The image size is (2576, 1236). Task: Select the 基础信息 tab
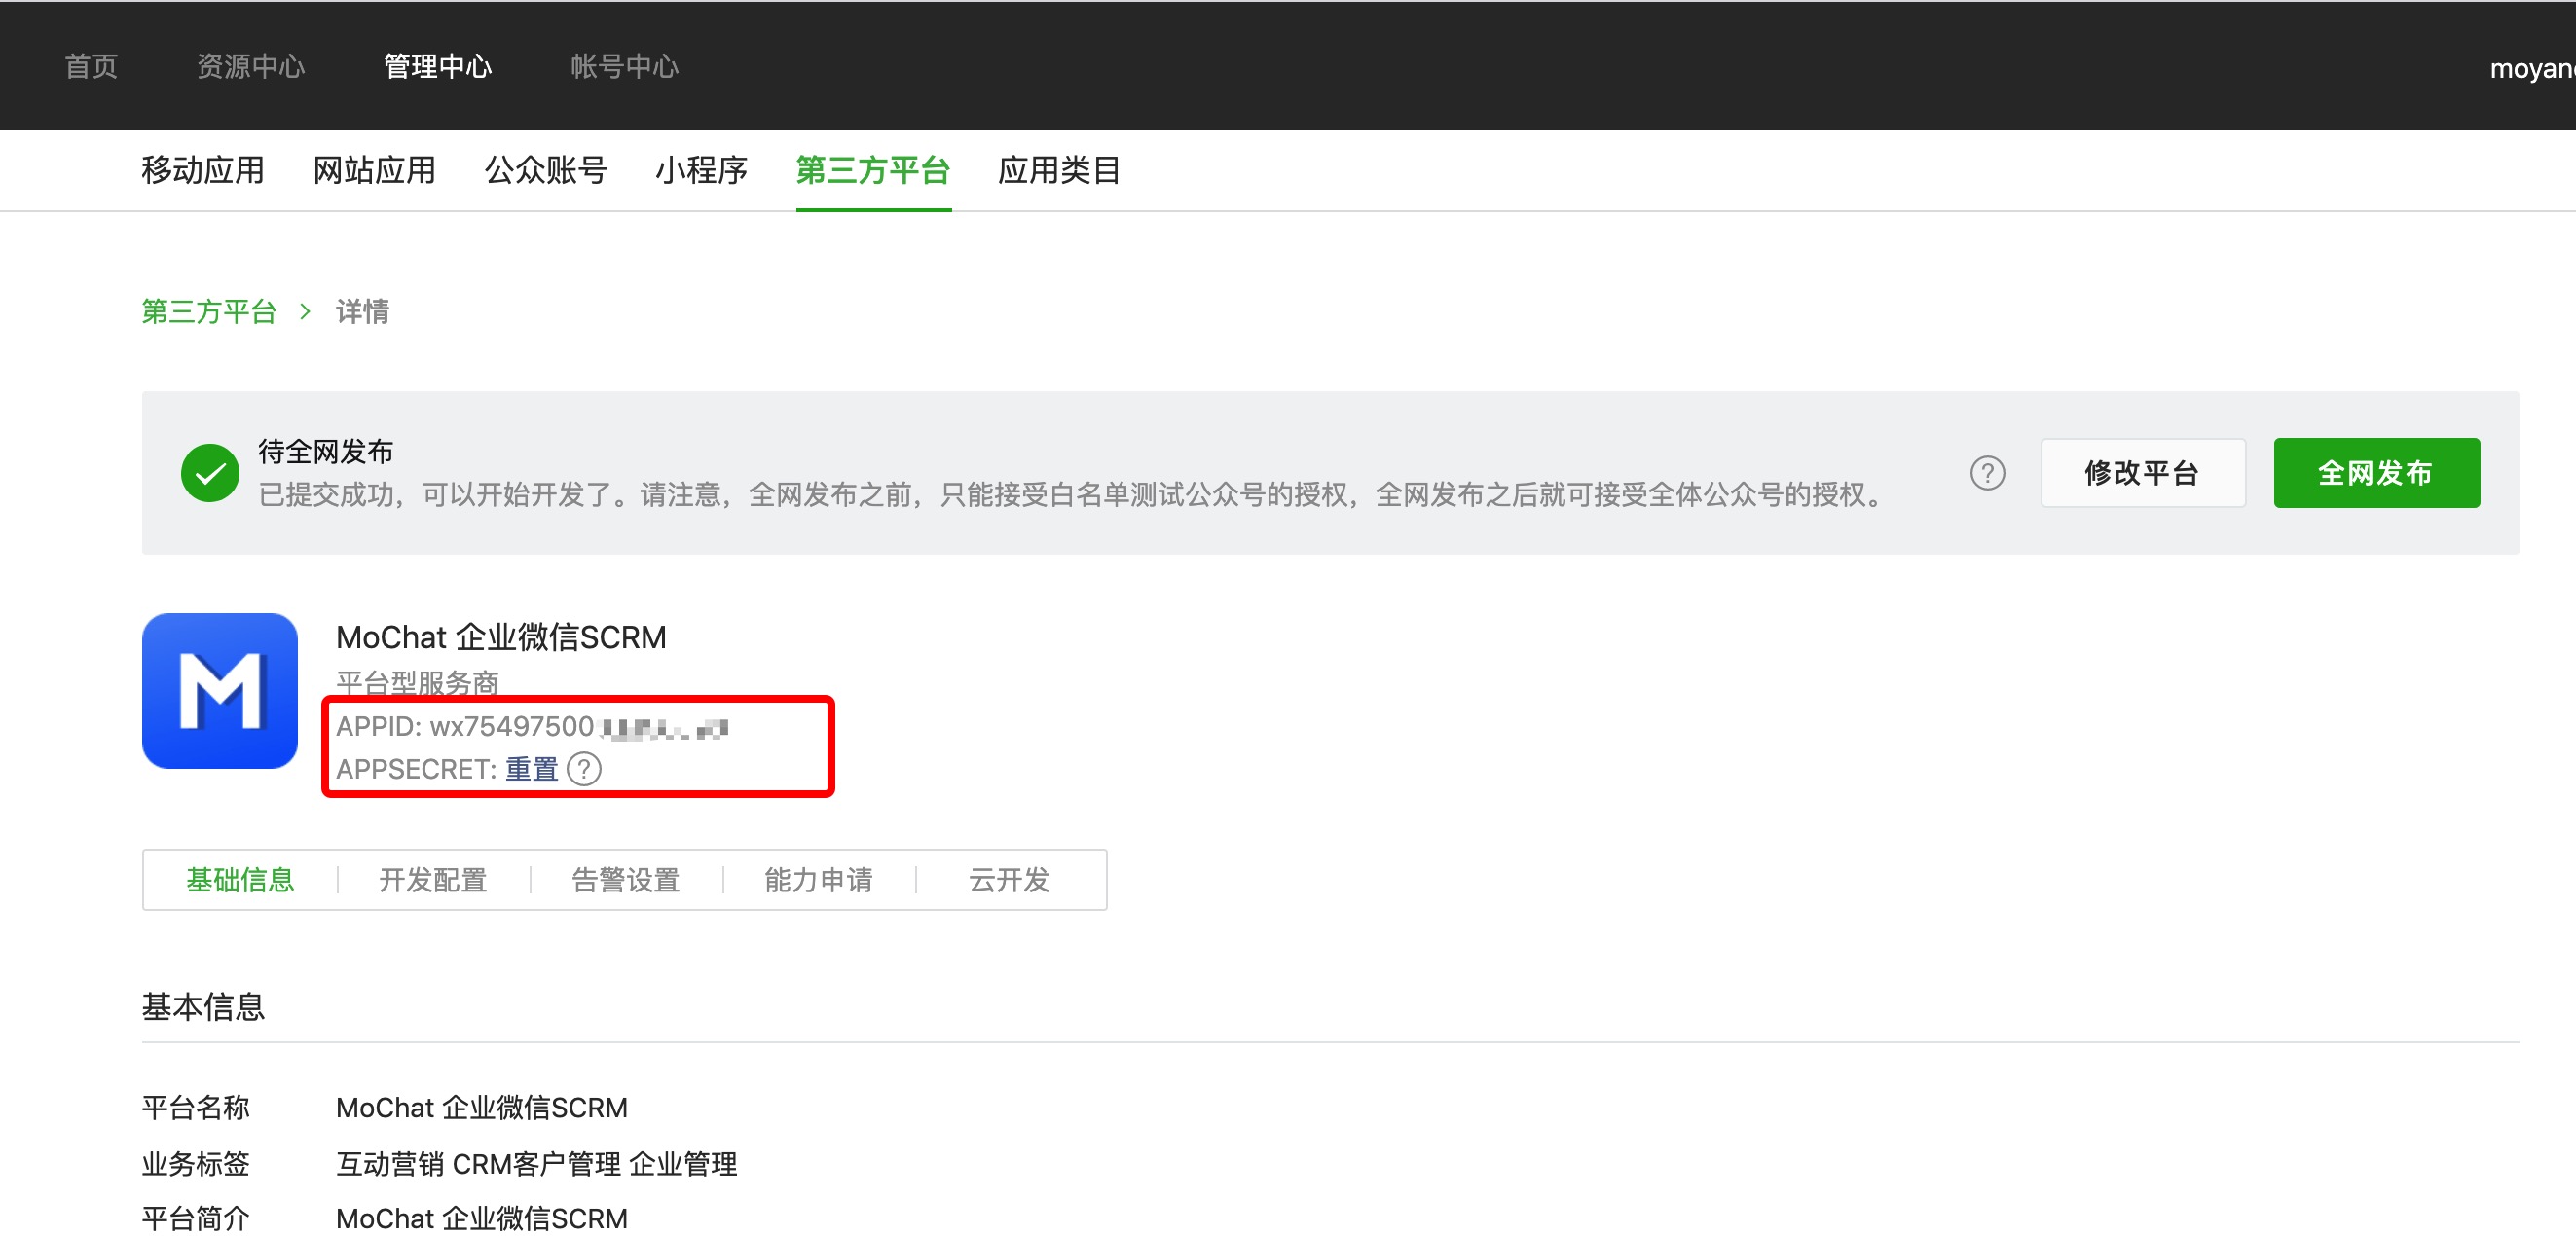(240, 880)
